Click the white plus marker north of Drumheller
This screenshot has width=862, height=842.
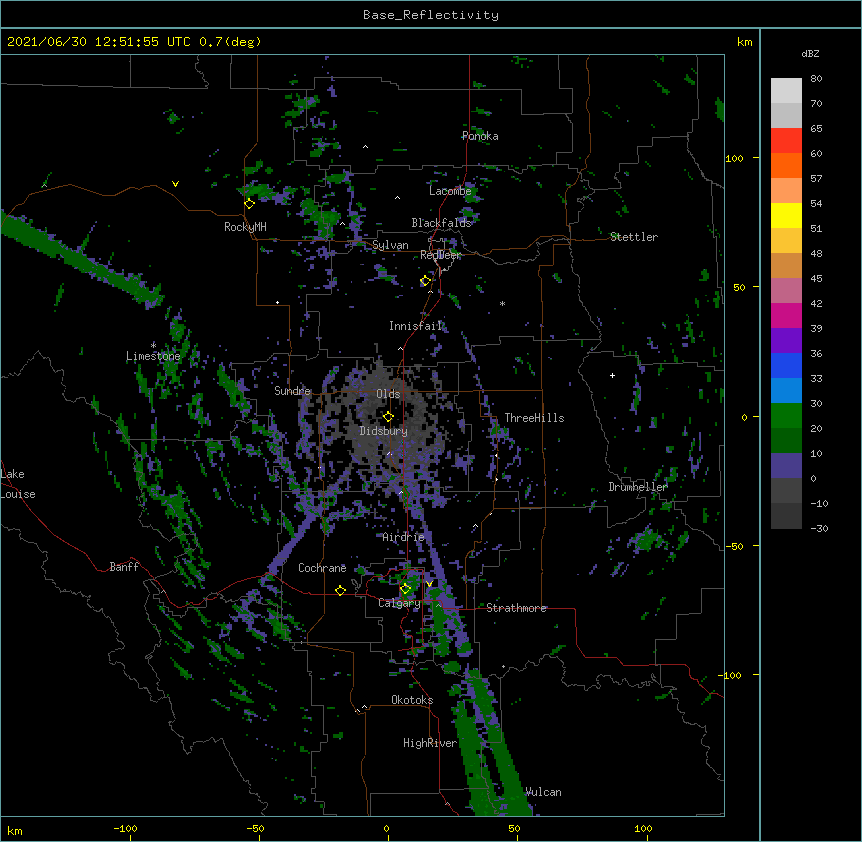(612, 375)
